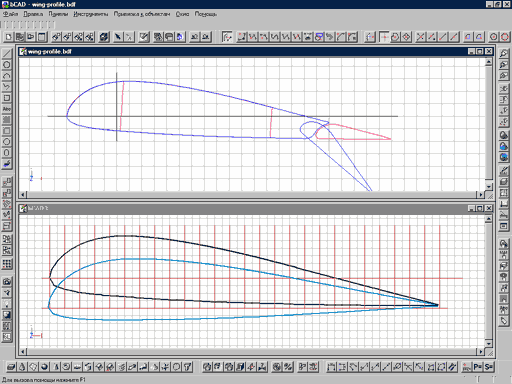
Task: Open the Окно menu
Action: (x=182, y=14)
